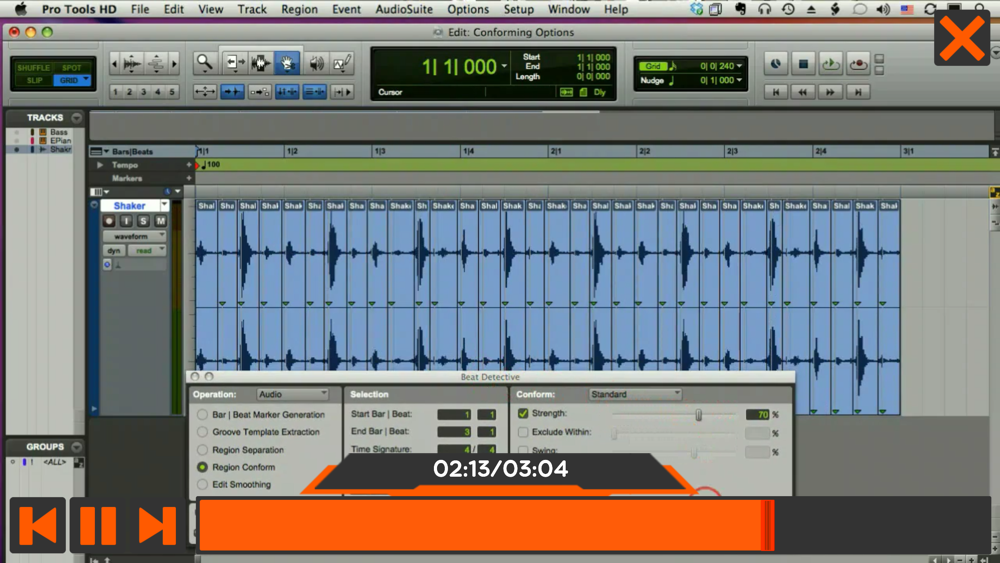Enable input monitoring on Shaker track
Image resolution: width=1000 pixels, height=563 pixels.
pyautogui.click(x=126, y=221)
